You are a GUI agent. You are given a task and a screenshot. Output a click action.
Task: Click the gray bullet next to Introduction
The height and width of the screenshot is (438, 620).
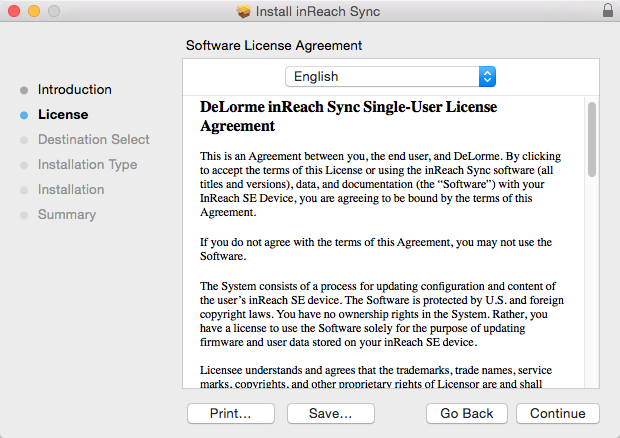point(24,90)
